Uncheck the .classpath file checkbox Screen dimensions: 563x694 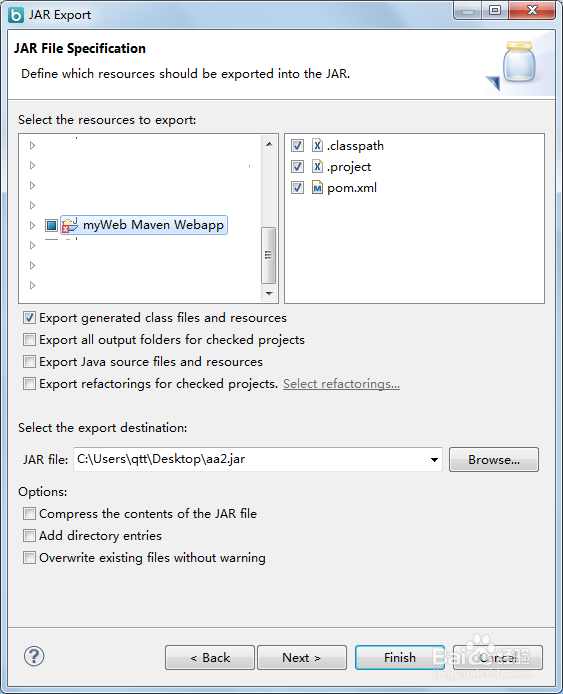coord(297,145)
